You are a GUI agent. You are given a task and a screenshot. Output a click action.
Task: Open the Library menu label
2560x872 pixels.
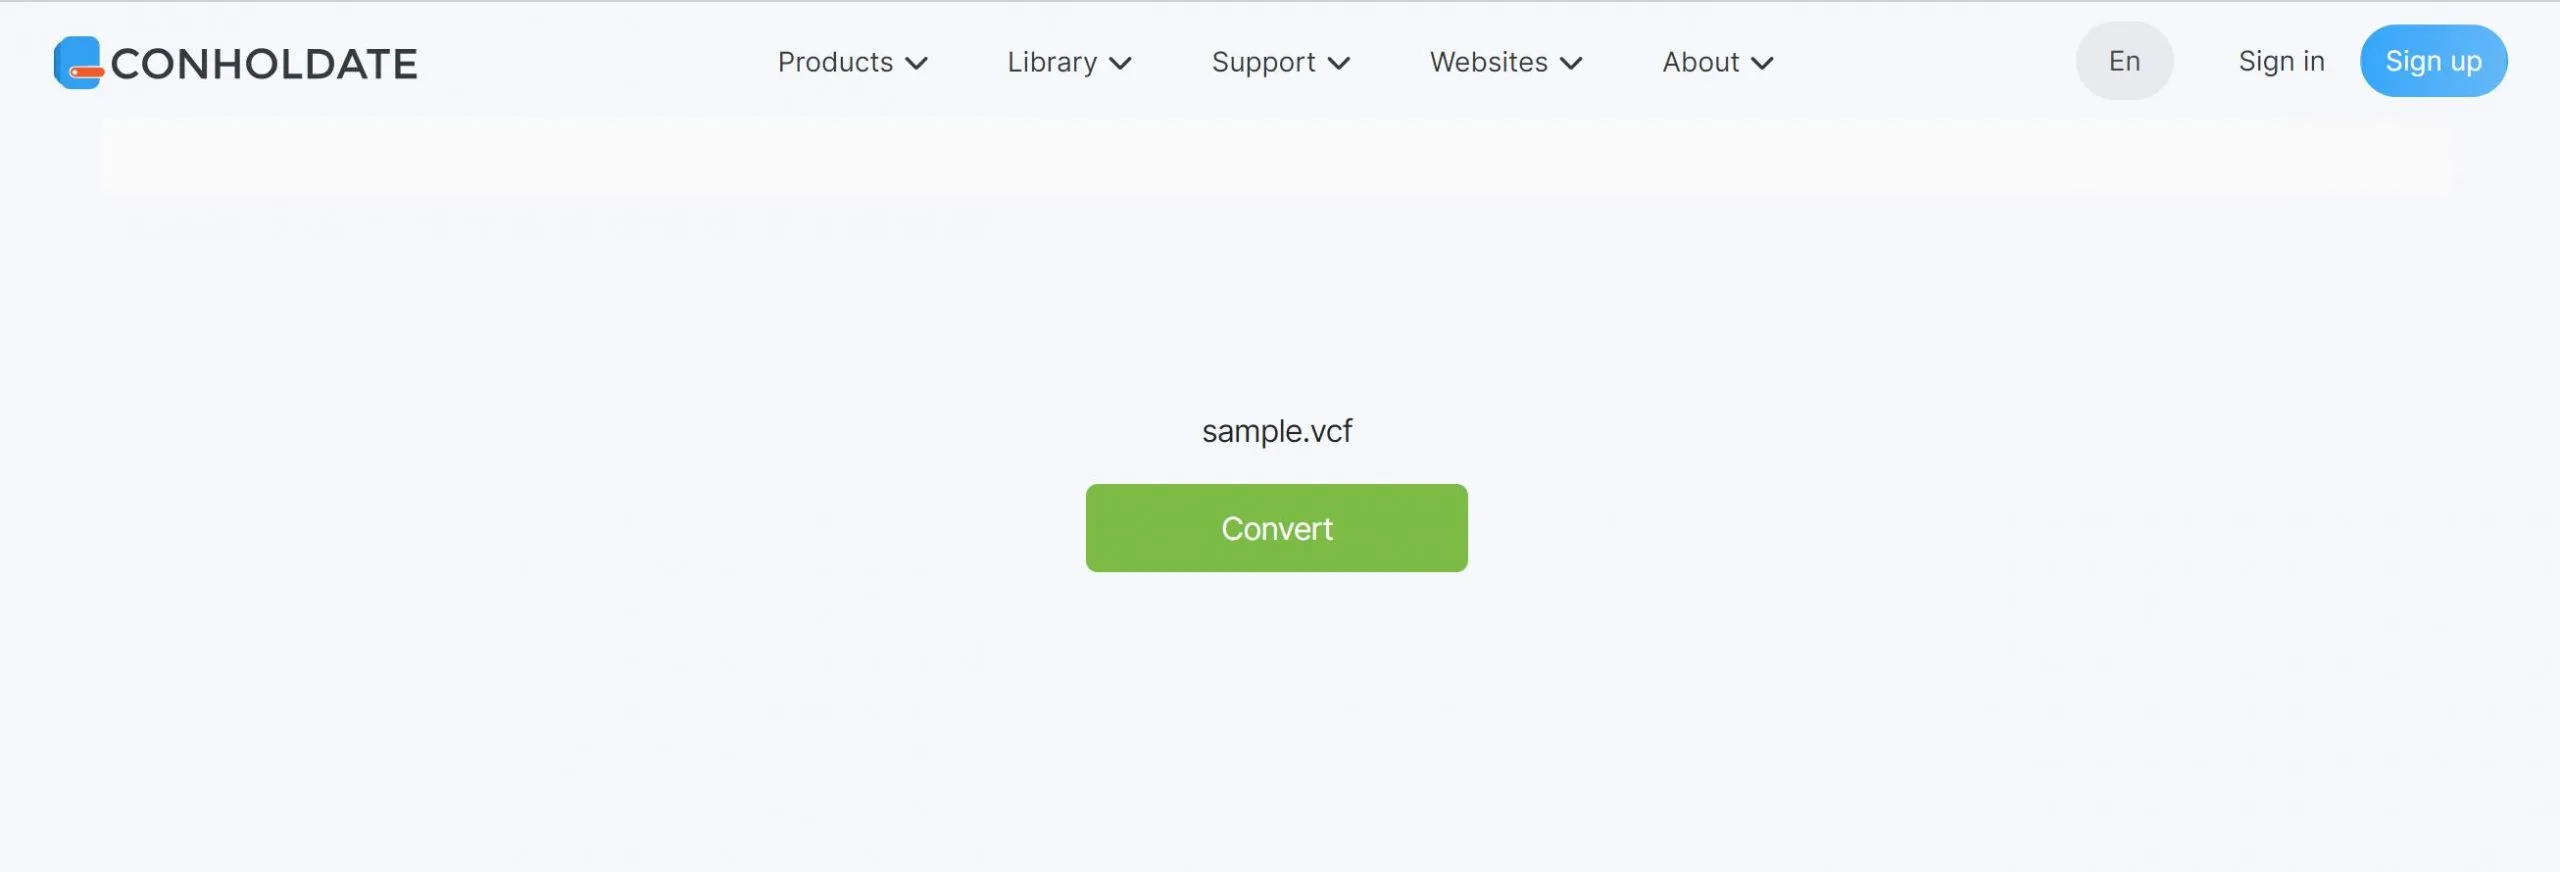[1052, 62]
